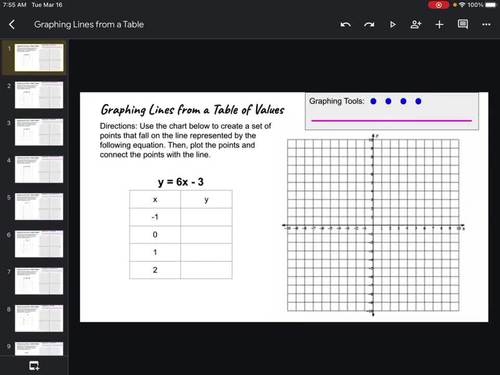Select the coordinate grid image
Image resolution: width=500 pixels, height=375 pixels.
click(373, 225)
